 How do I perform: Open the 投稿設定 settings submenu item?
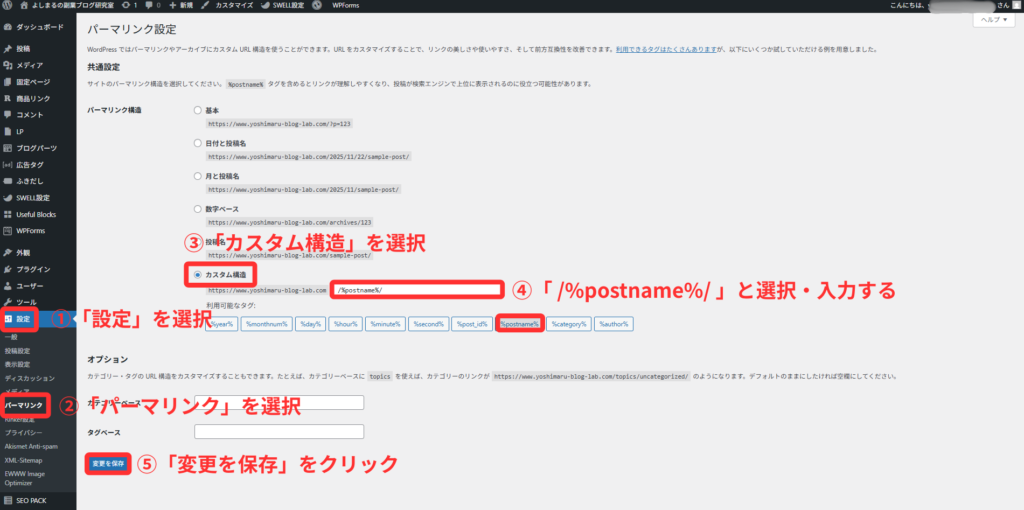tap(17, 351)
